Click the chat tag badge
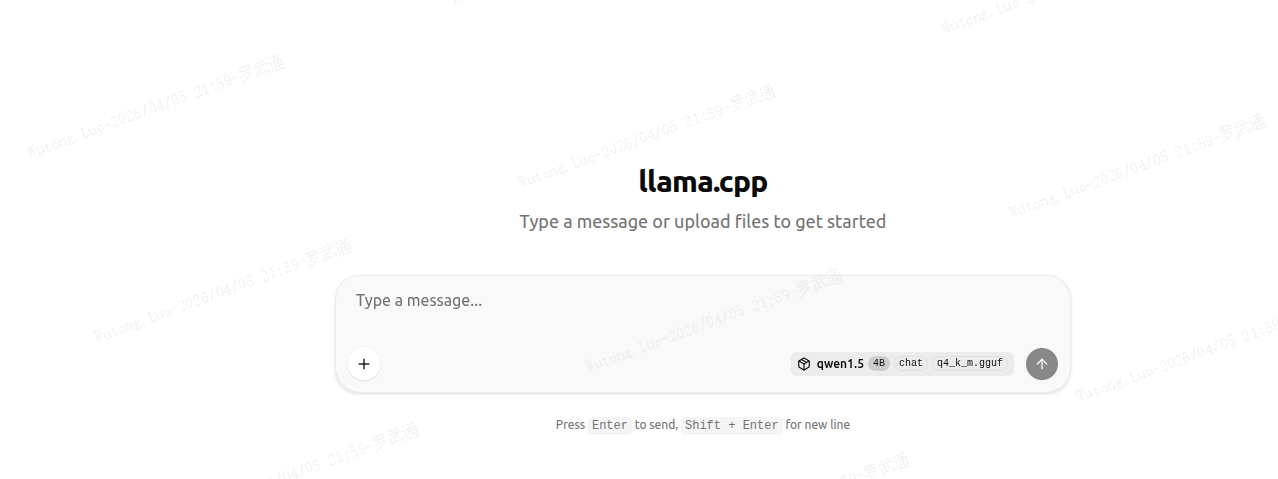This screenshot has width=1278, height=479. (911, 364)
